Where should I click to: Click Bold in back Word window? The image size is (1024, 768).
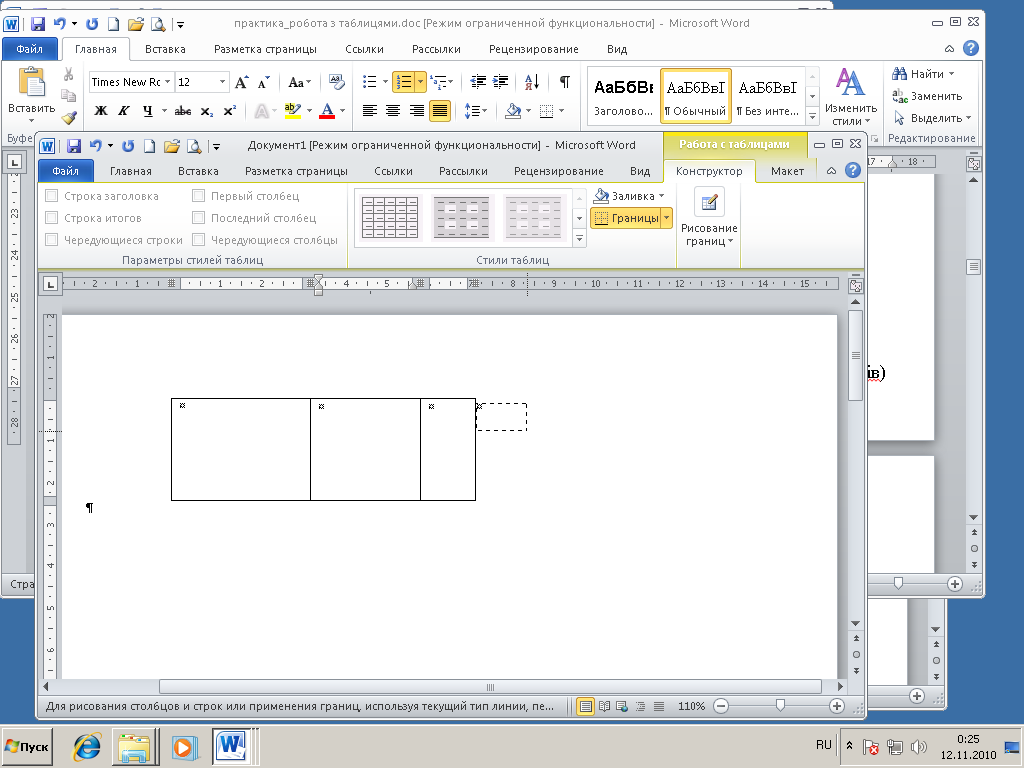pyautogui.click(x=101, y=111)
